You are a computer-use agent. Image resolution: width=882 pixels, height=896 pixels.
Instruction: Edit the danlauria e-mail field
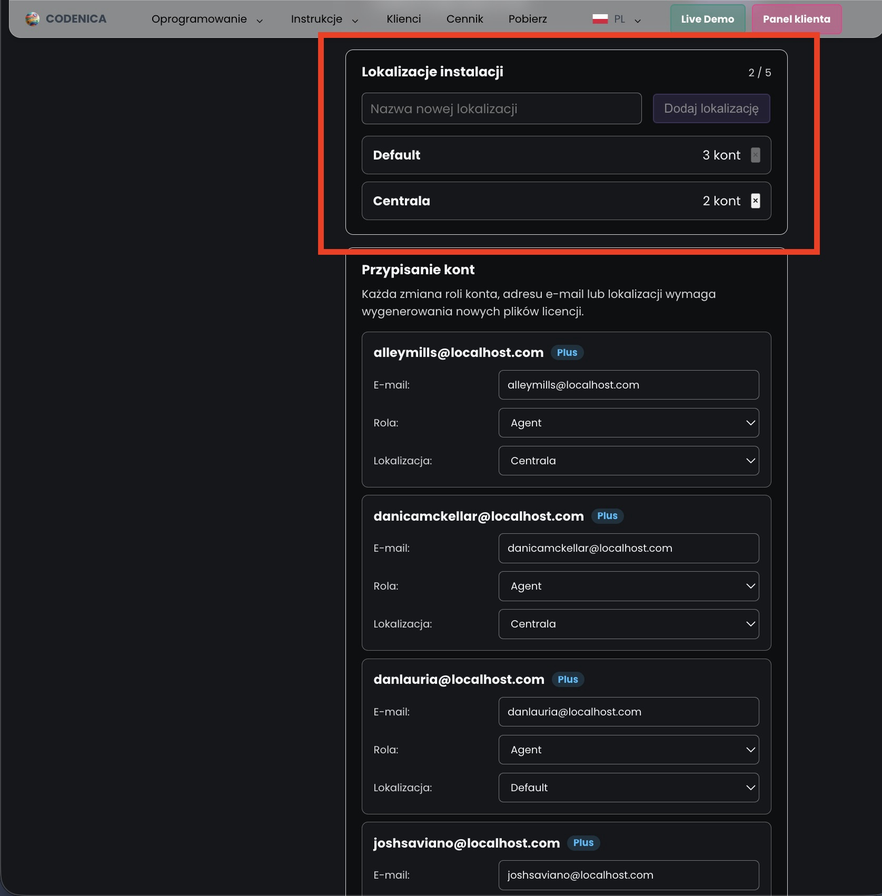628,712
